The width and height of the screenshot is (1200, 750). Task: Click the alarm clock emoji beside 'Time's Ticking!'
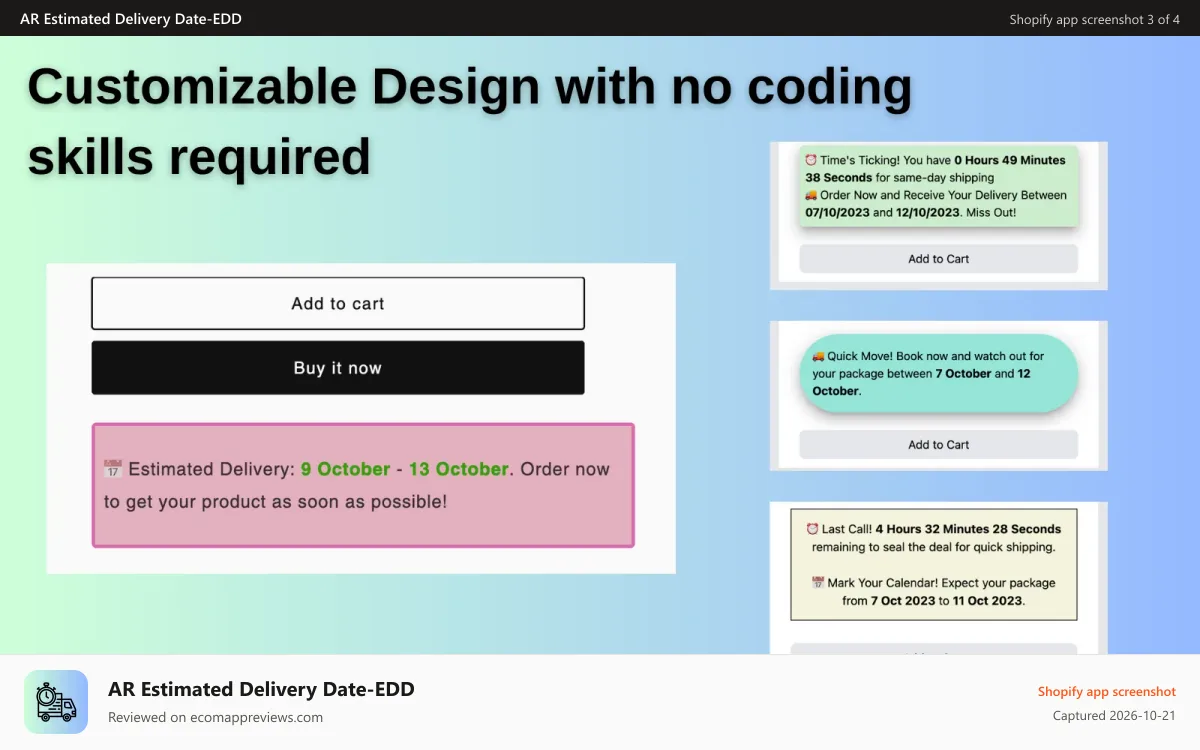click(811, 160)
